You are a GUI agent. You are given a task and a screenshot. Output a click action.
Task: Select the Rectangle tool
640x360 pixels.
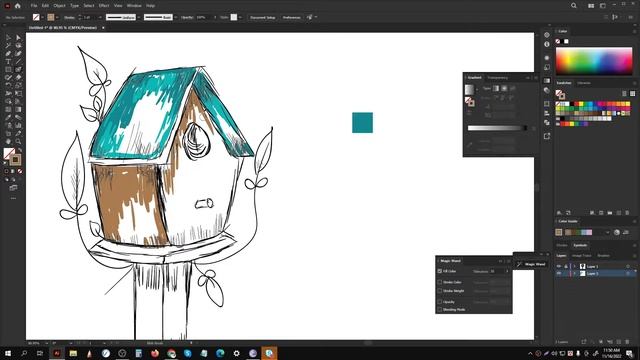pyautogui.click(x=8, y=69)
